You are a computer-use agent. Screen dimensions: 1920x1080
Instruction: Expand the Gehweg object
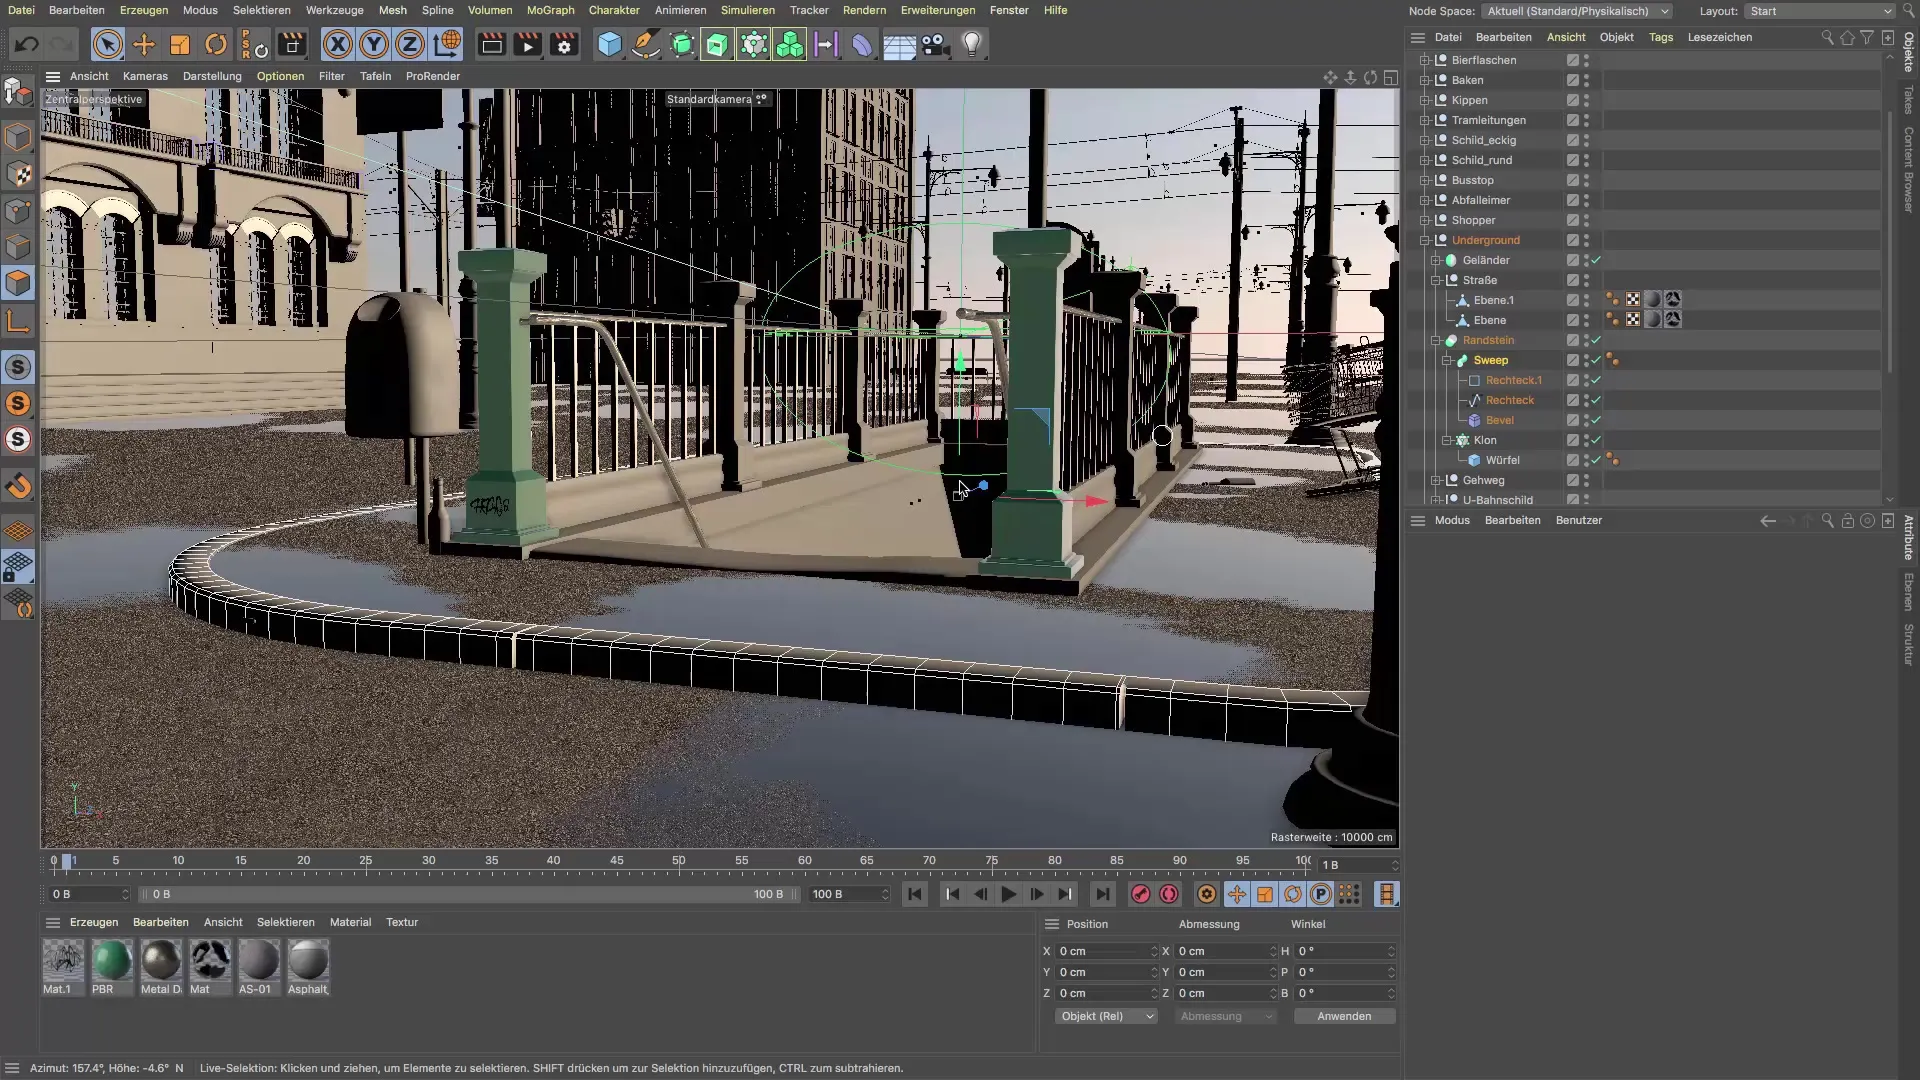tap(1436, 480)
